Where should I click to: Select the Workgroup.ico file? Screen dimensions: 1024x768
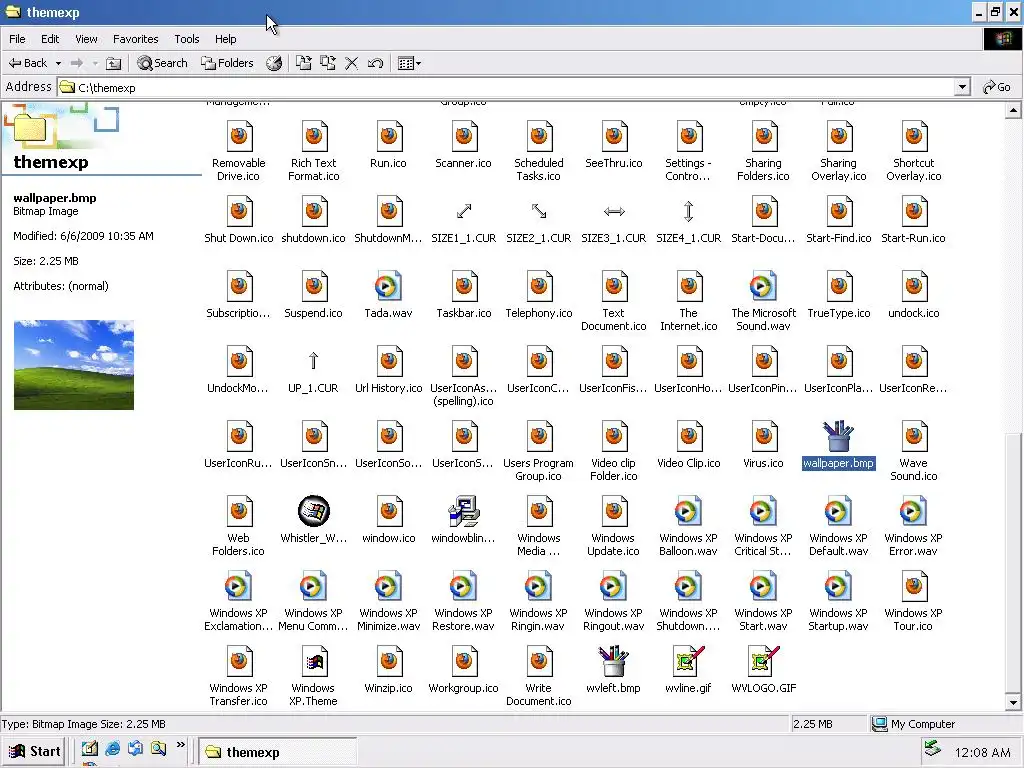coord(464,671)
